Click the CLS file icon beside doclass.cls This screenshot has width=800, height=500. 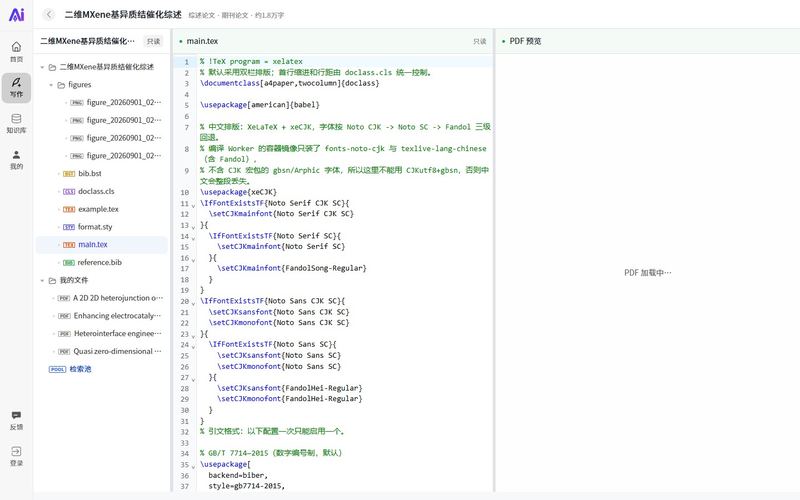click(x=69, y=191)
